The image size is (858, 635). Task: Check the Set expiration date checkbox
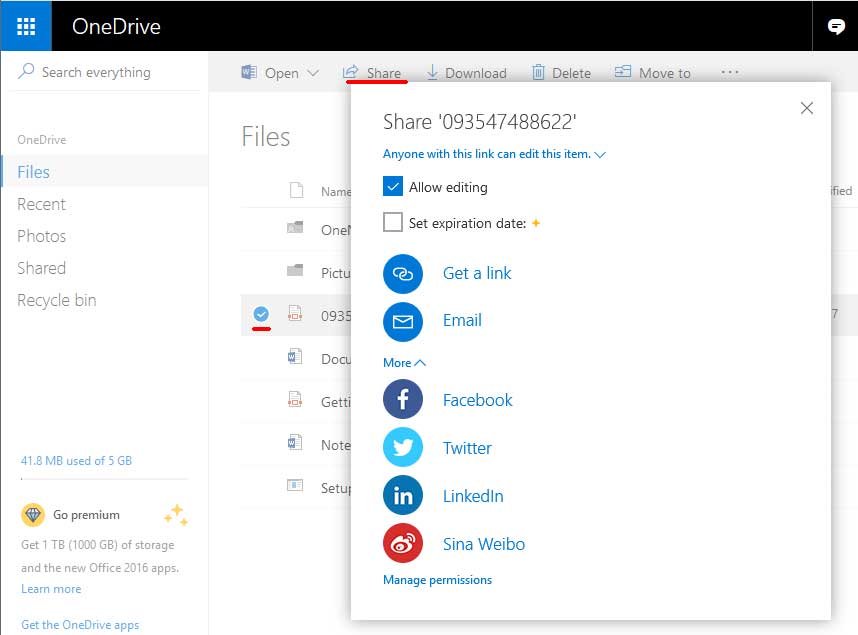tap(393, 222)
